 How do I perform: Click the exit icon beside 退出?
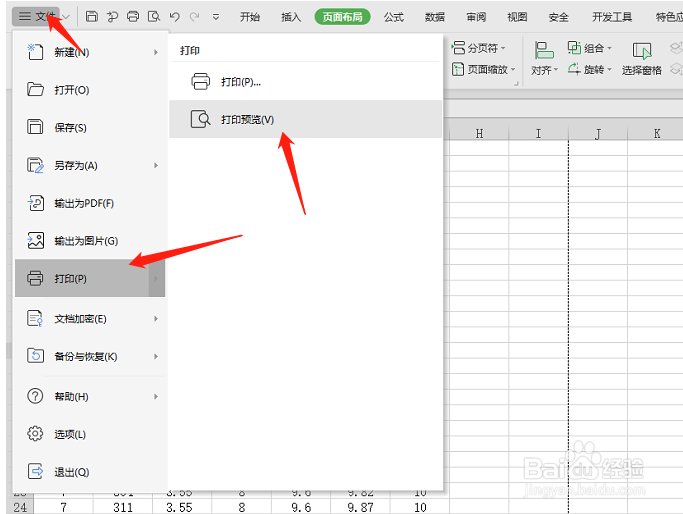tap(35, 471)
